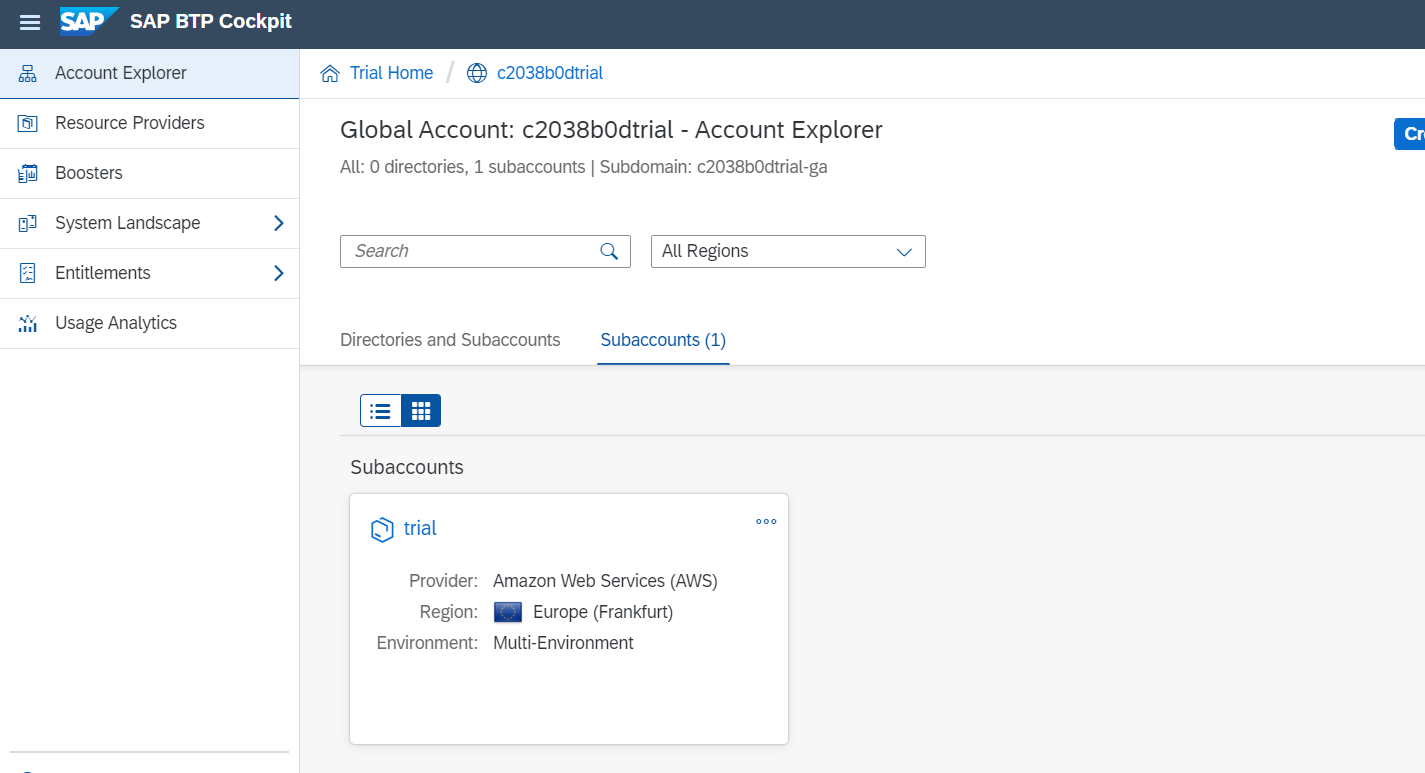Click the blue Create button
This screenshot has height=773, width=1425.
1410,134
